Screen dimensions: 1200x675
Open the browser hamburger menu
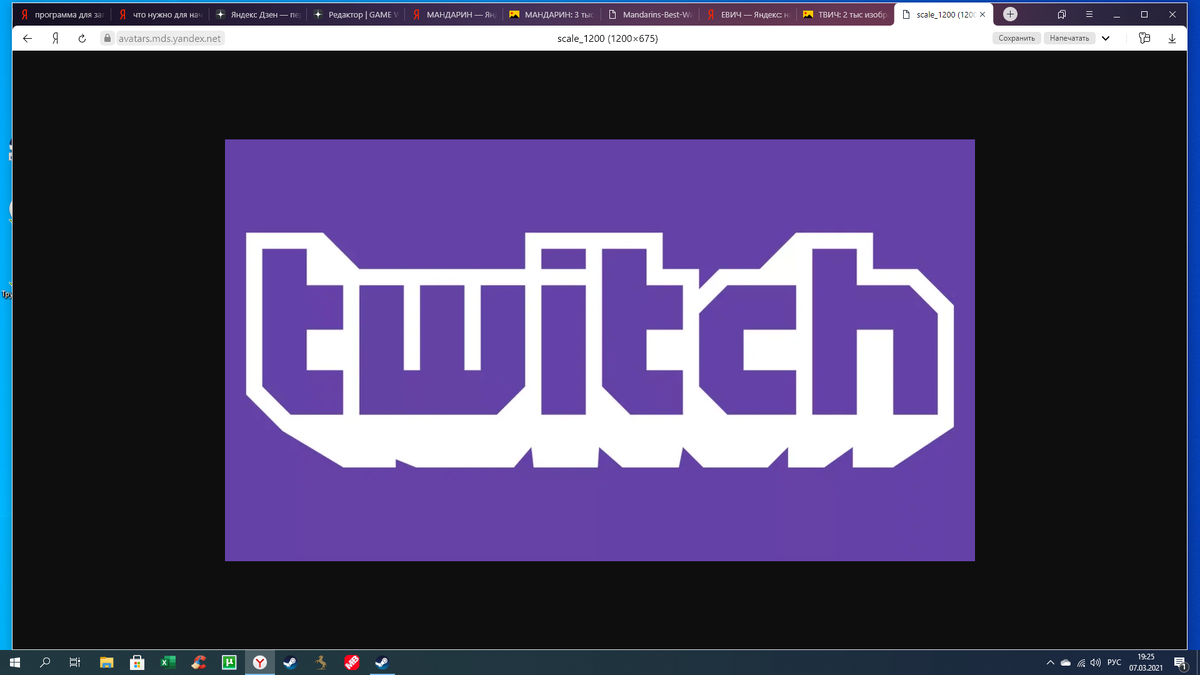[1089, 14]
